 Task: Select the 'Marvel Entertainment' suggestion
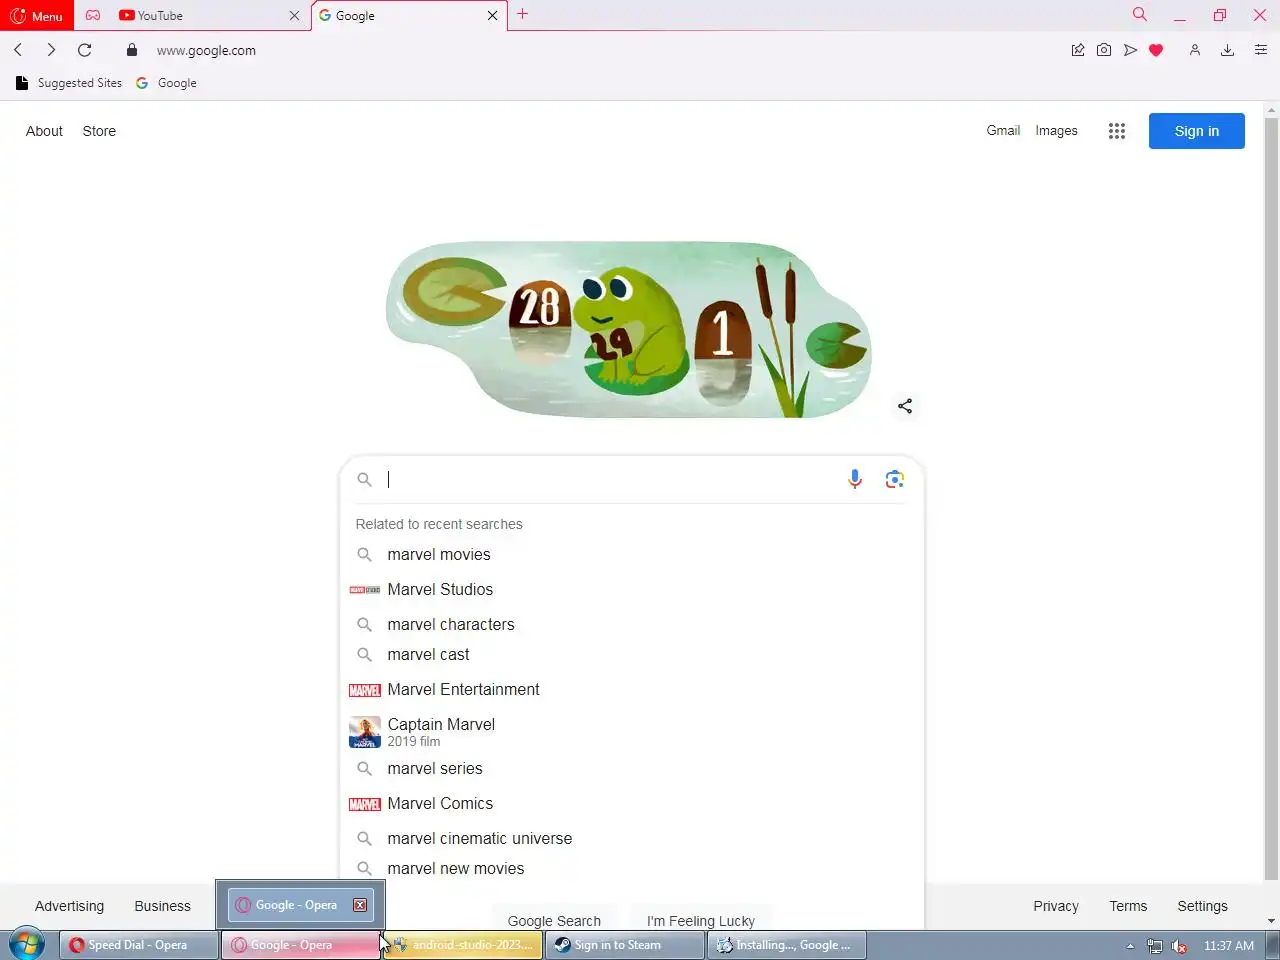click(632, 689)
